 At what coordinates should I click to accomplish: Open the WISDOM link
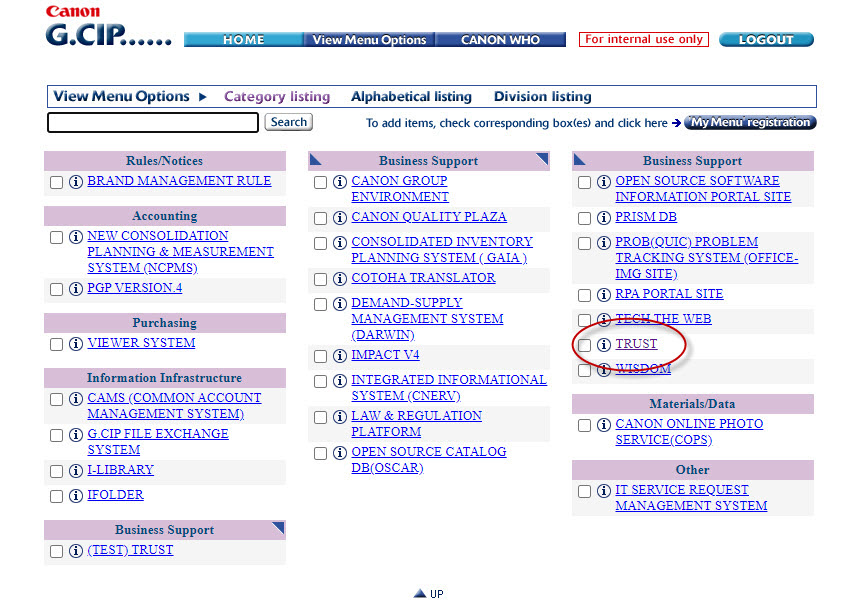[643, 369]
